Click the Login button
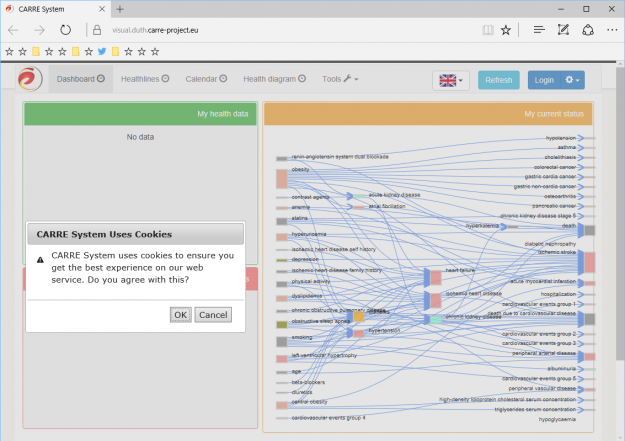Viewport: 625px width, 441px height. click(x=543, y=80)
